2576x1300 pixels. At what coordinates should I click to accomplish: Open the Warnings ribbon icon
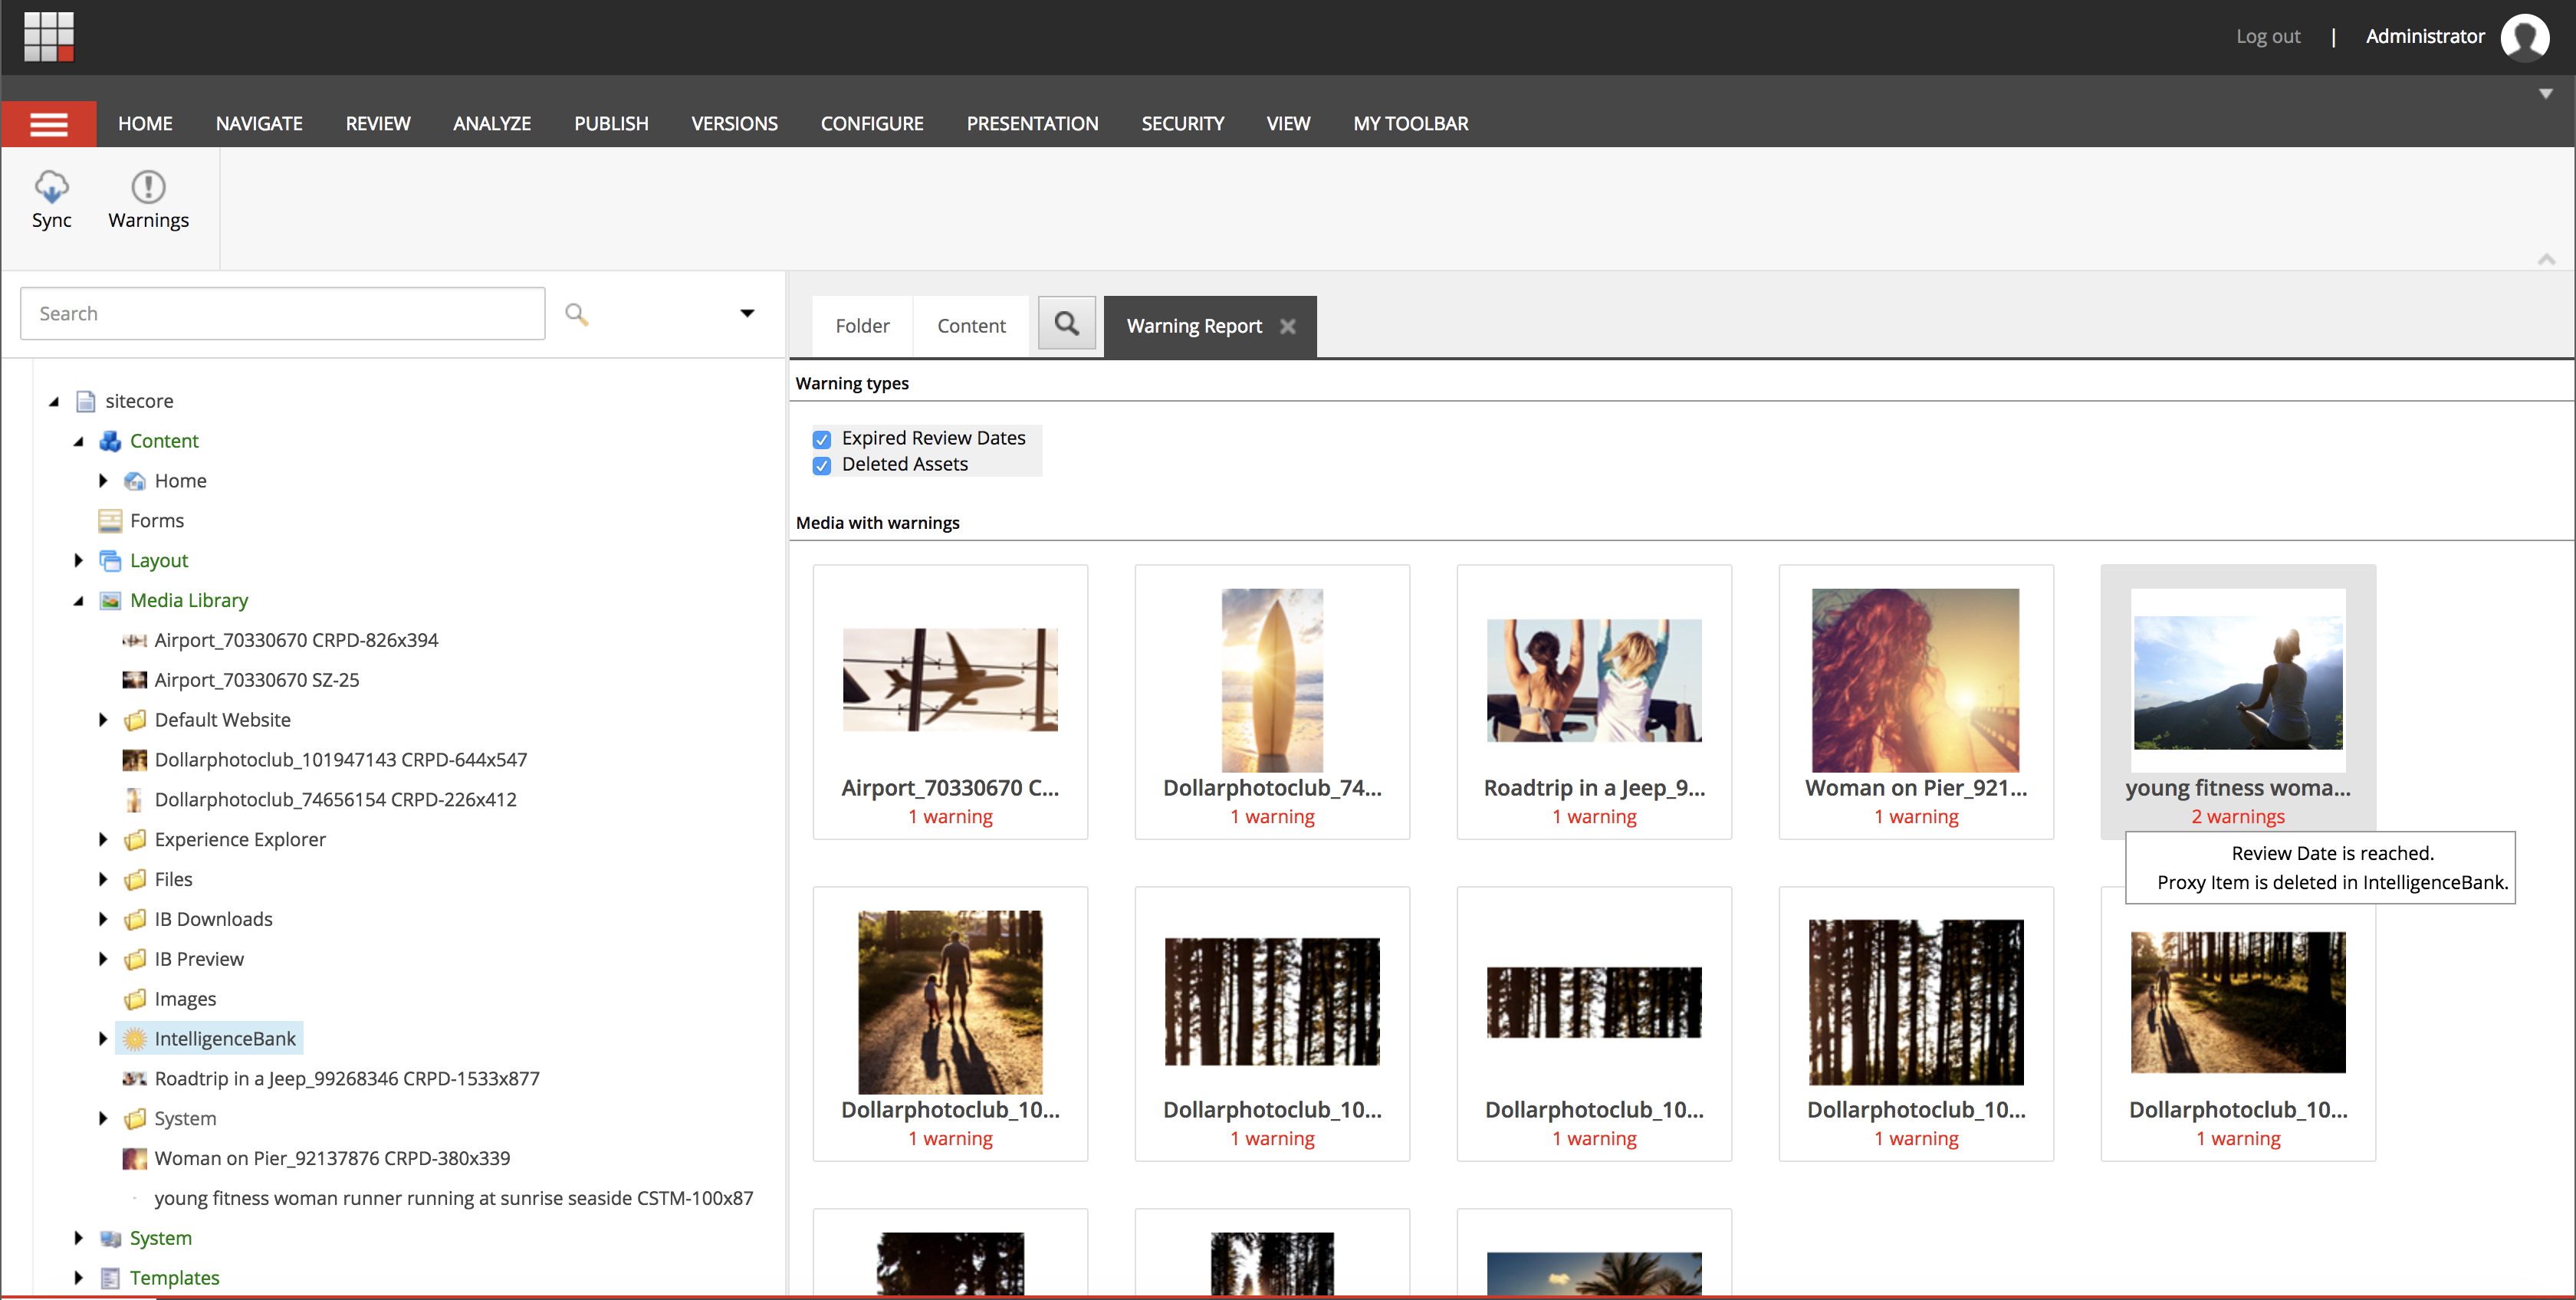(148, 187)
